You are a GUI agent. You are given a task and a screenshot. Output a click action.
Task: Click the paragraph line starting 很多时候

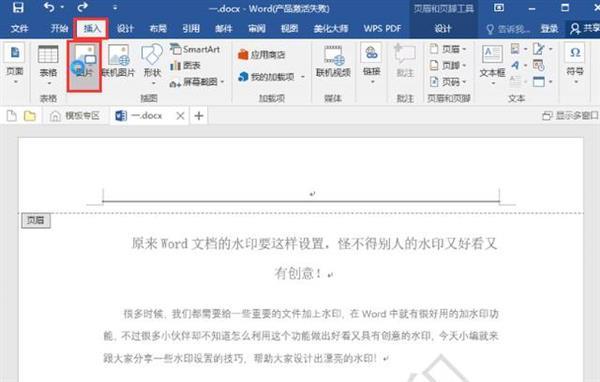click(x=310, y=314)
